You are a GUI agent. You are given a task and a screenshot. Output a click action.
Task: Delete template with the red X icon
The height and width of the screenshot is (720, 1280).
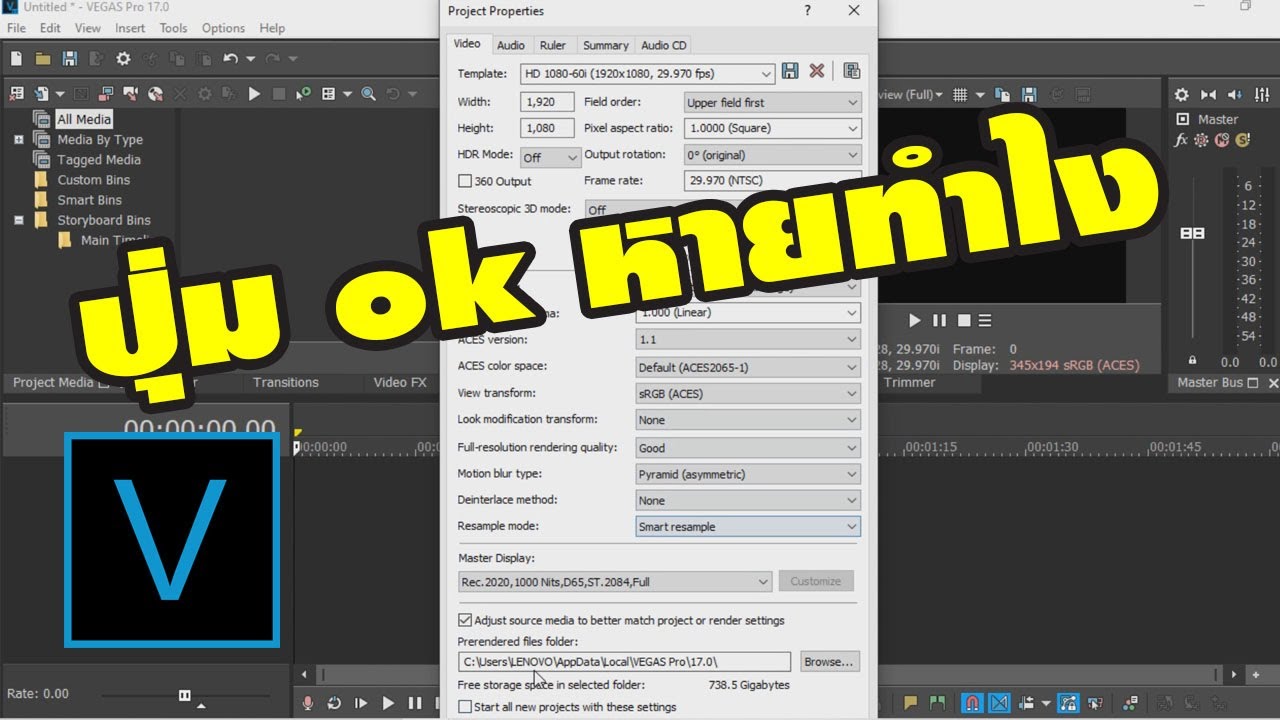point(817,71)
